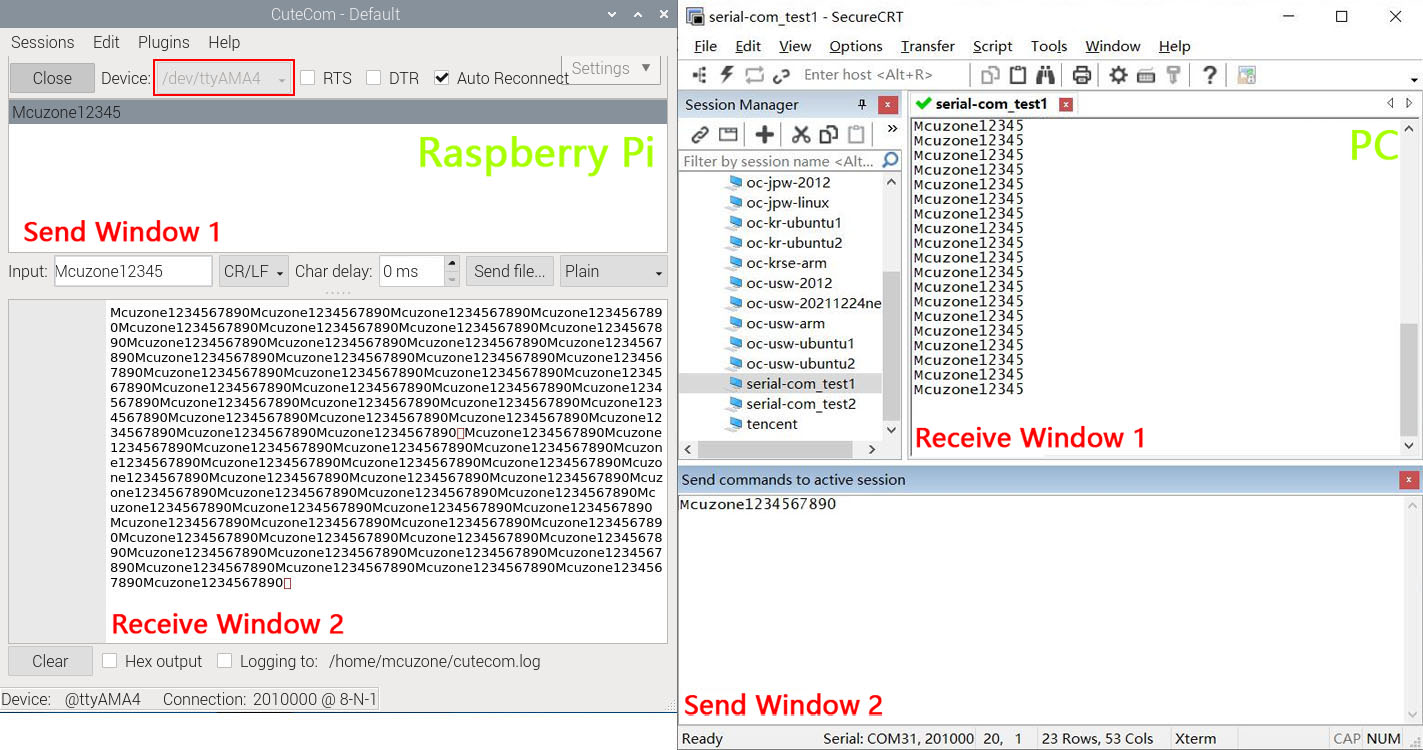Select serial-com_test2 in the session list
This screenshot has height=750, width=1423.
[800, 404]
